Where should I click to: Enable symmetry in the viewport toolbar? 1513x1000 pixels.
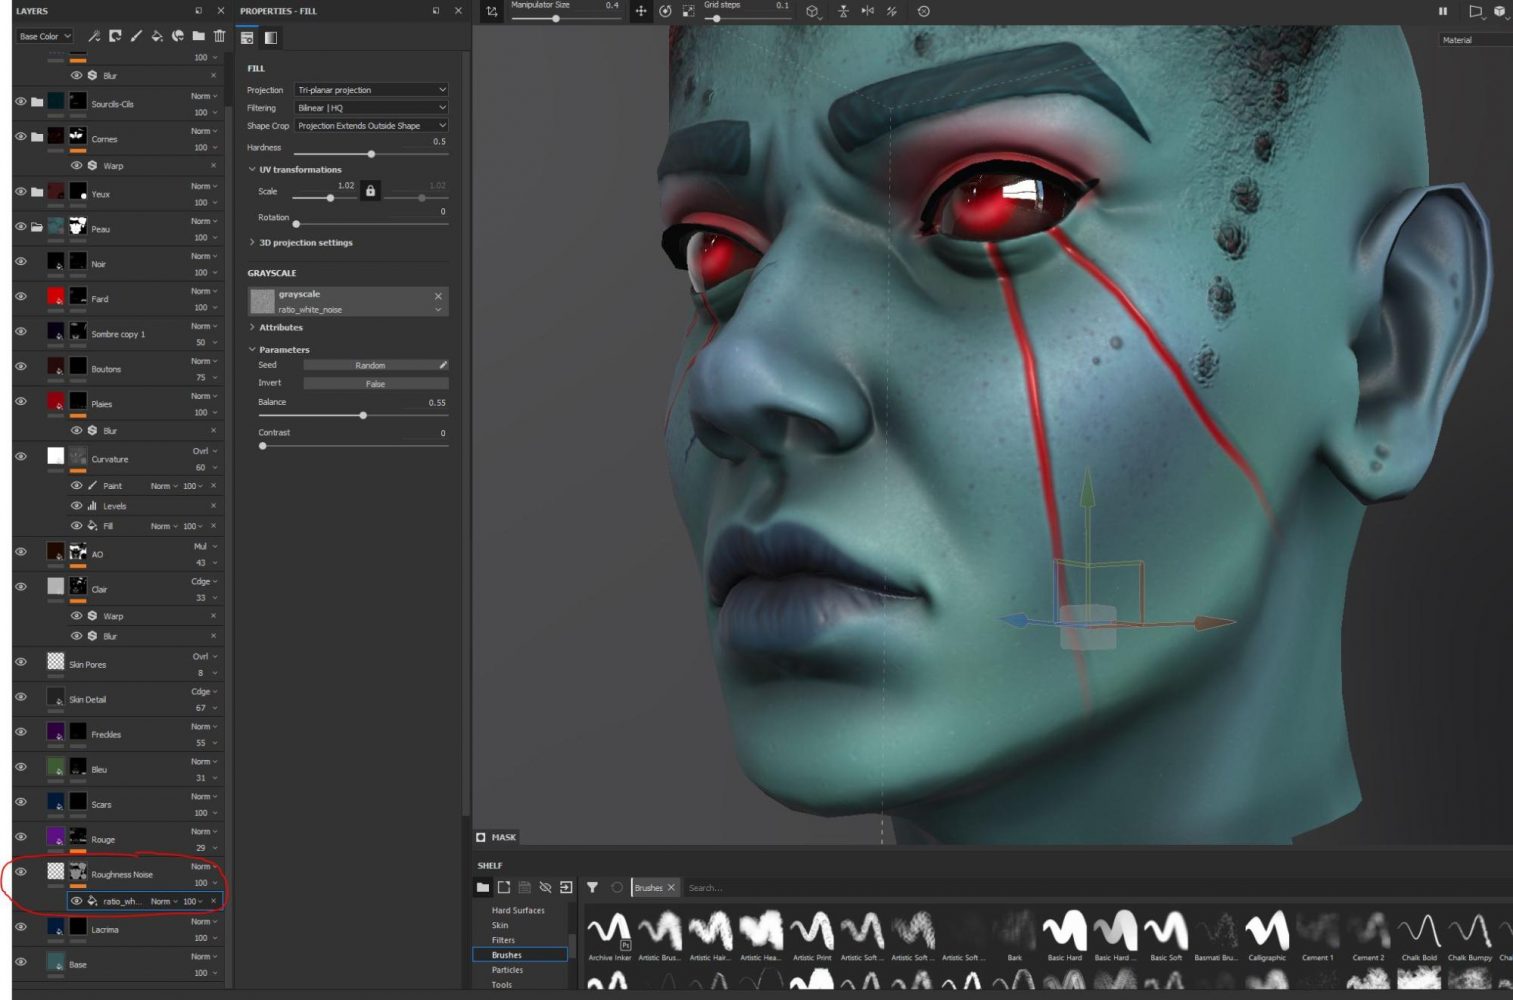point(867,11)
